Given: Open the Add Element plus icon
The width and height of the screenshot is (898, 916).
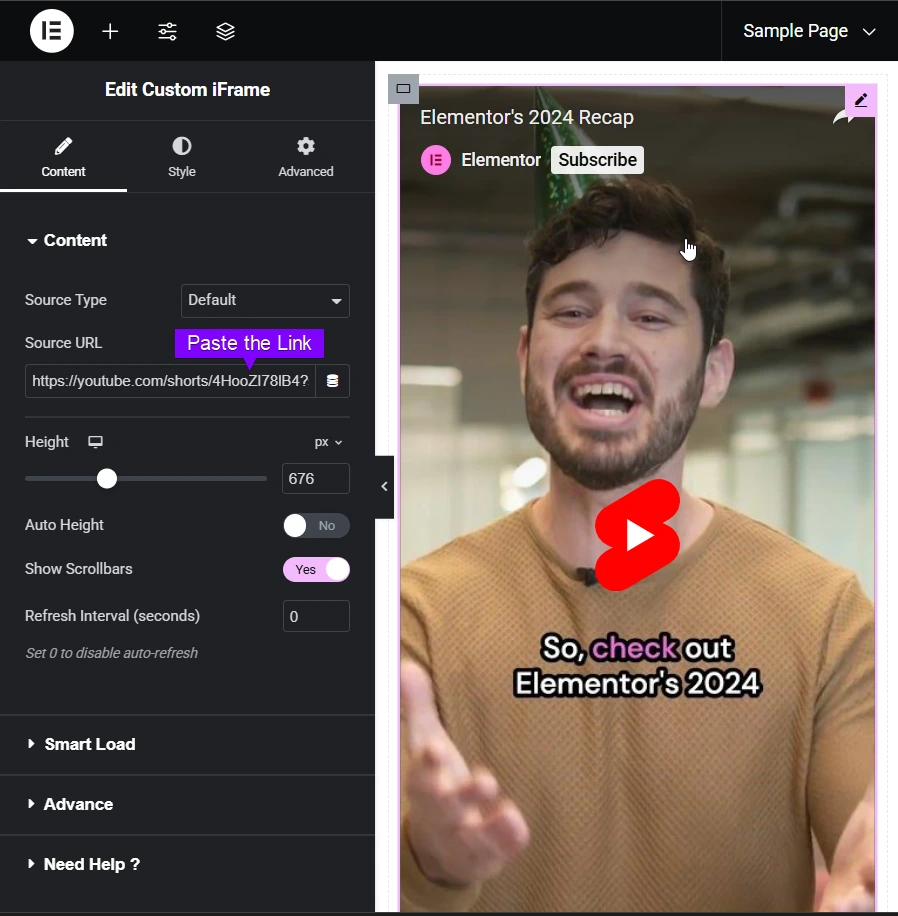Looking at the screenshot, I should pos(110,32).
